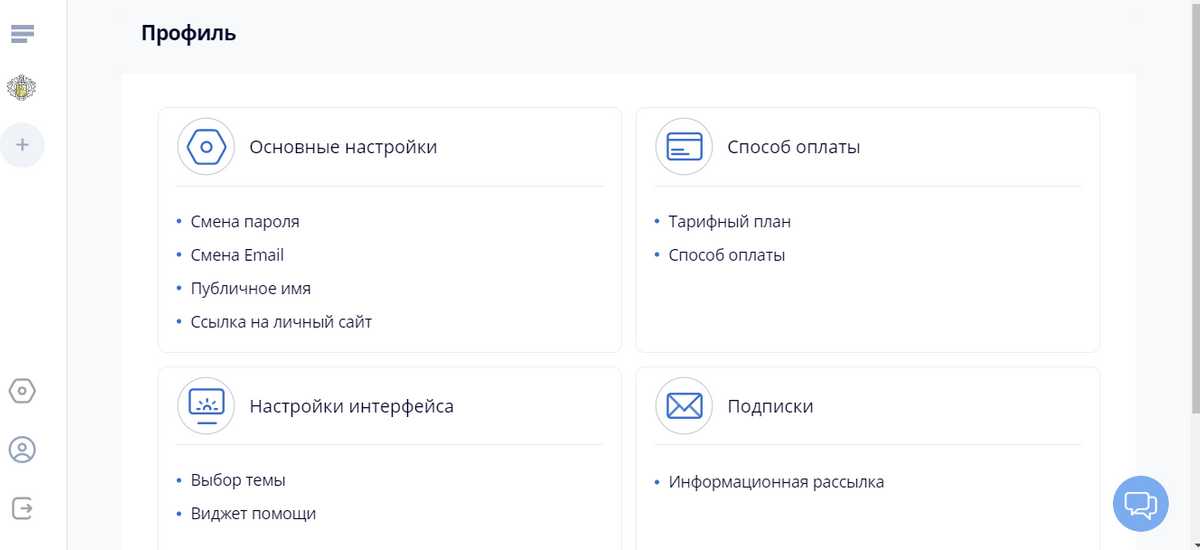Open Смена Email link
Image resolution: width=1200 pixels, height=550 pixels.
(x=237, y=255)
